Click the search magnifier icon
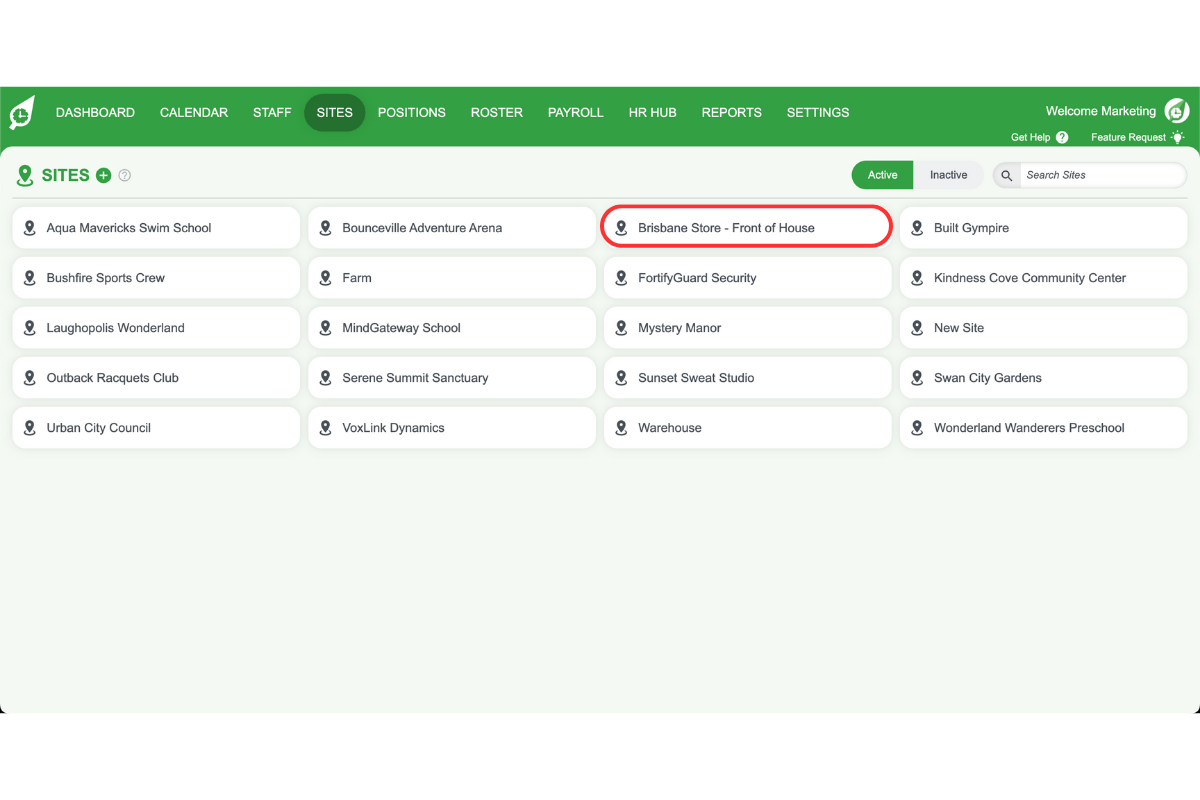 pyautogui.click(x=1005, y=174)
